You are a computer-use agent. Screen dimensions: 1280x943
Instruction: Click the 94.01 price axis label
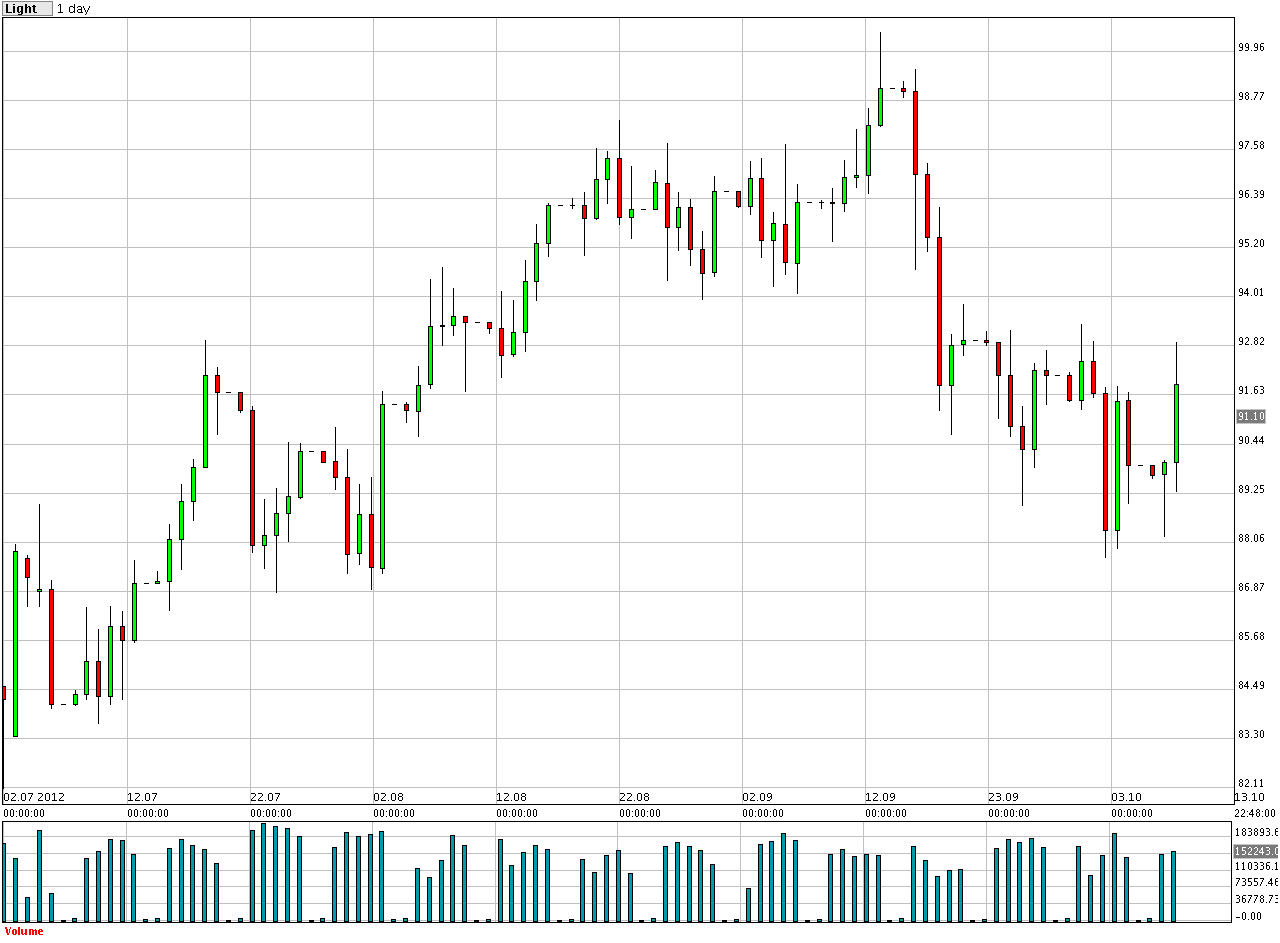pos(1252,293)
